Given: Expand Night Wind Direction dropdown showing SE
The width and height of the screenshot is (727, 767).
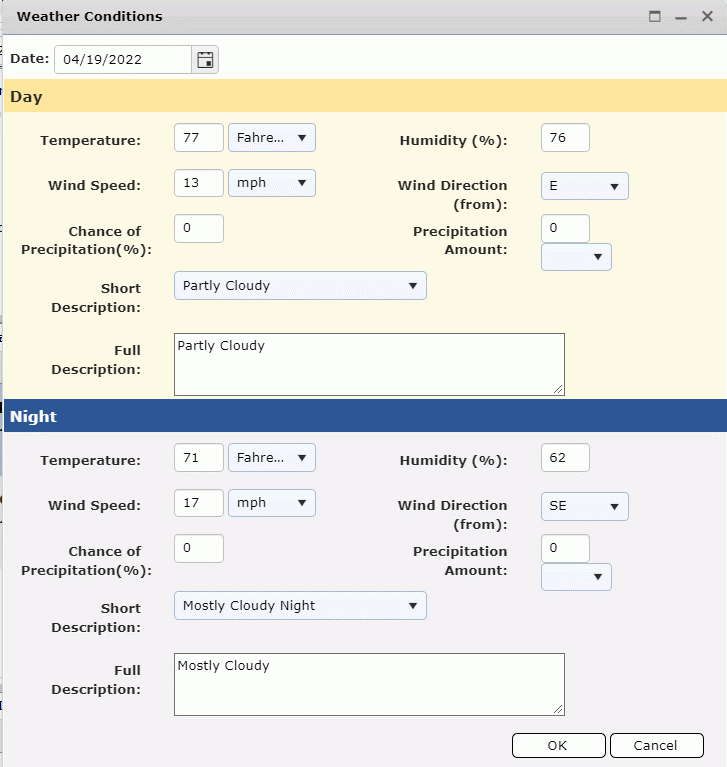Looking at the screenshot, I should point(585,506).
